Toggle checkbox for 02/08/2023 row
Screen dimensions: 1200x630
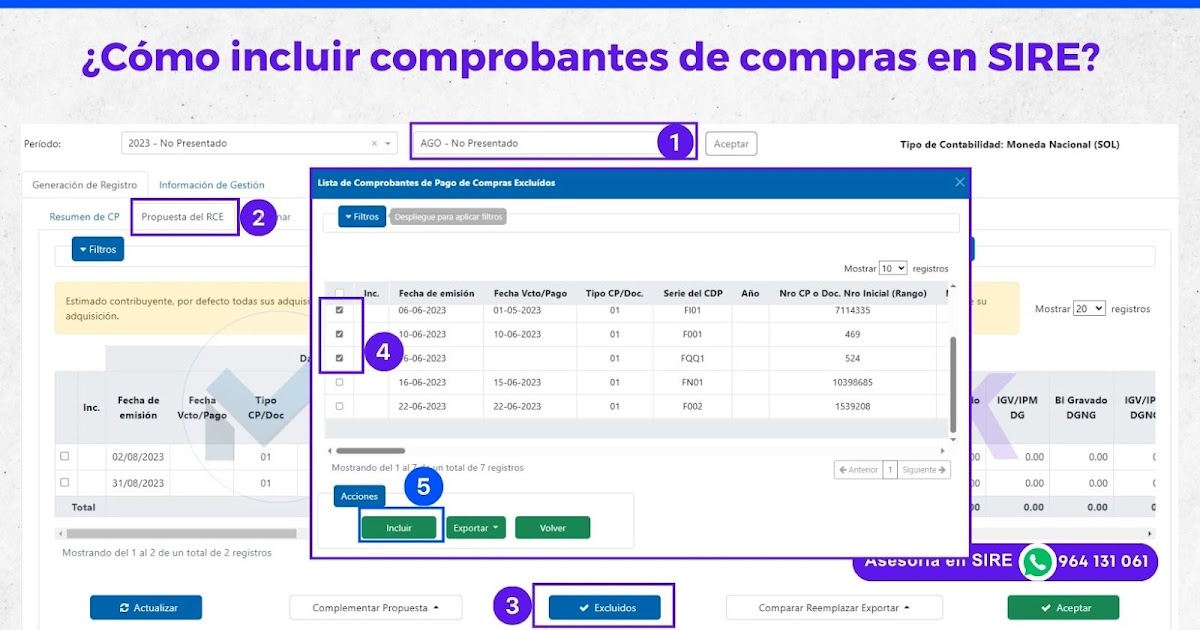(x=65, y=456)
